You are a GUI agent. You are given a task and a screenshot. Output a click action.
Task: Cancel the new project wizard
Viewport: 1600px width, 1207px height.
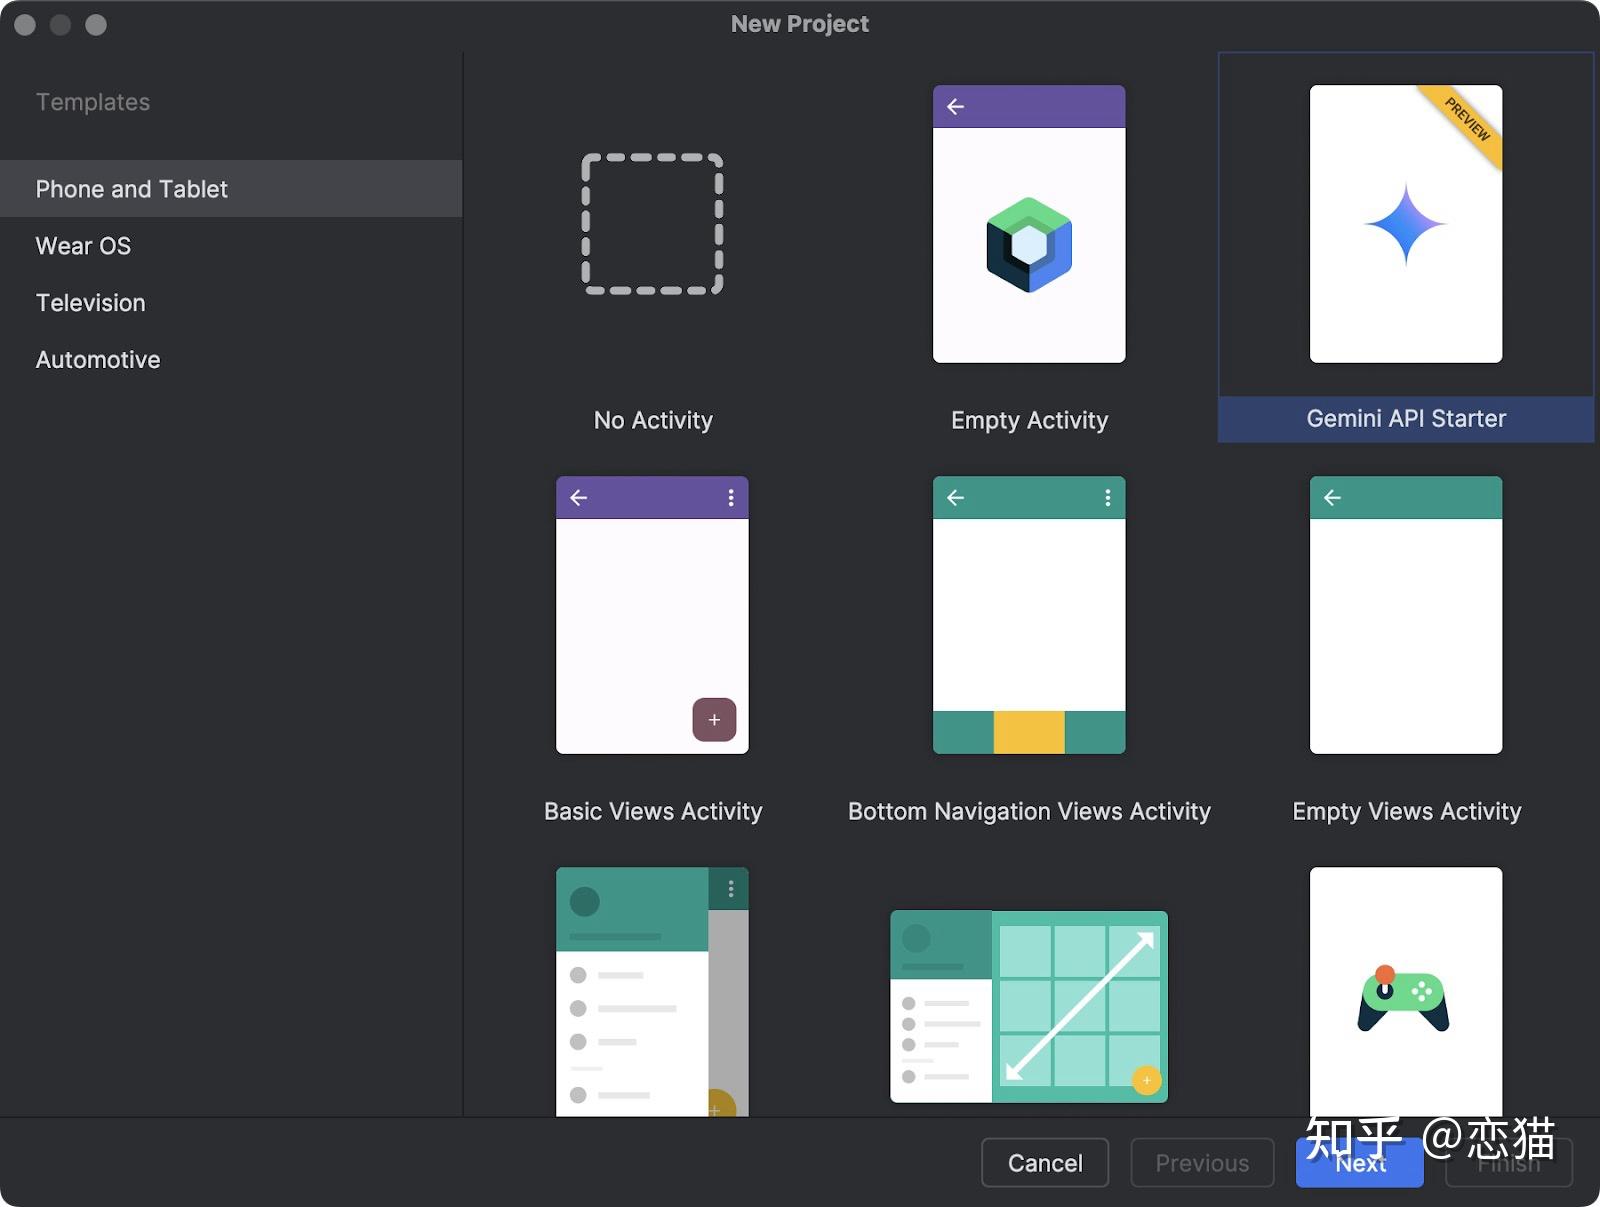point(1044,1162)
